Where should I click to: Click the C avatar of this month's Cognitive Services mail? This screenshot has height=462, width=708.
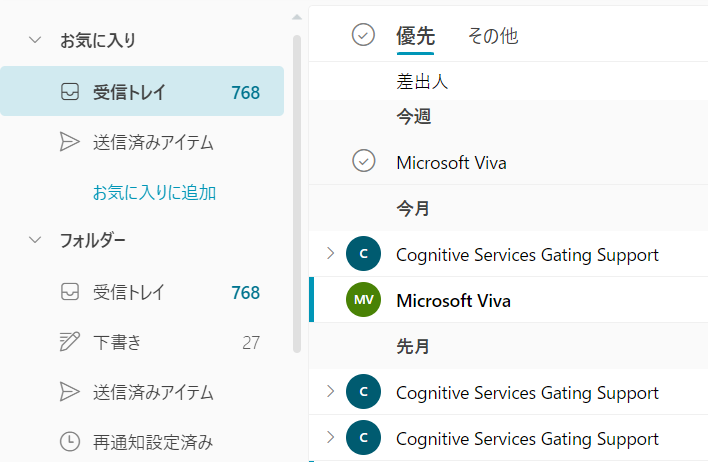click(363, 253)
